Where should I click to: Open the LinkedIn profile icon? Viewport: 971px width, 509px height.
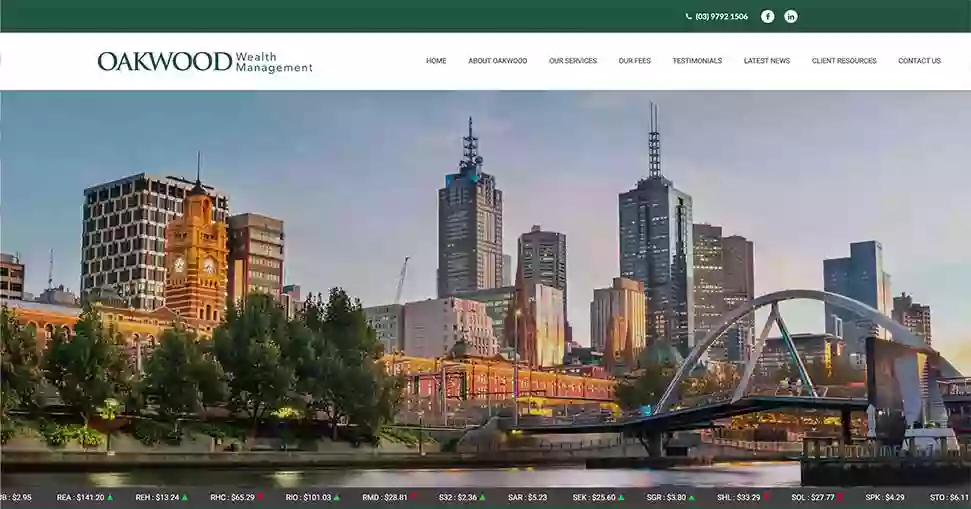[791, 16]
